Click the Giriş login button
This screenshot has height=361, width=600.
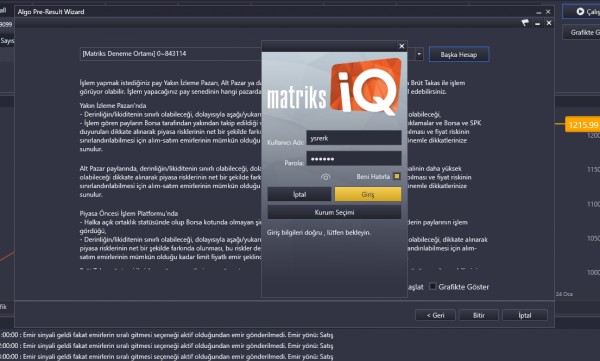[x=368, y=194]
